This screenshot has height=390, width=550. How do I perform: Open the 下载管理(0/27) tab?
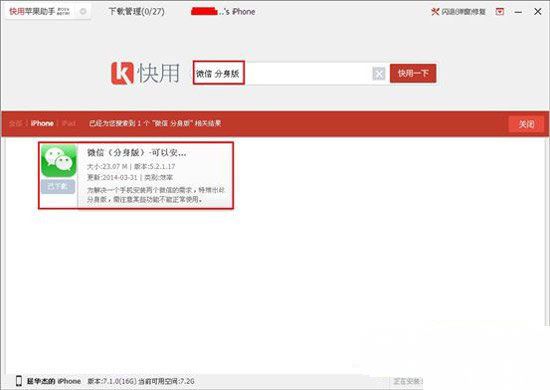click(x=136, y=12)
